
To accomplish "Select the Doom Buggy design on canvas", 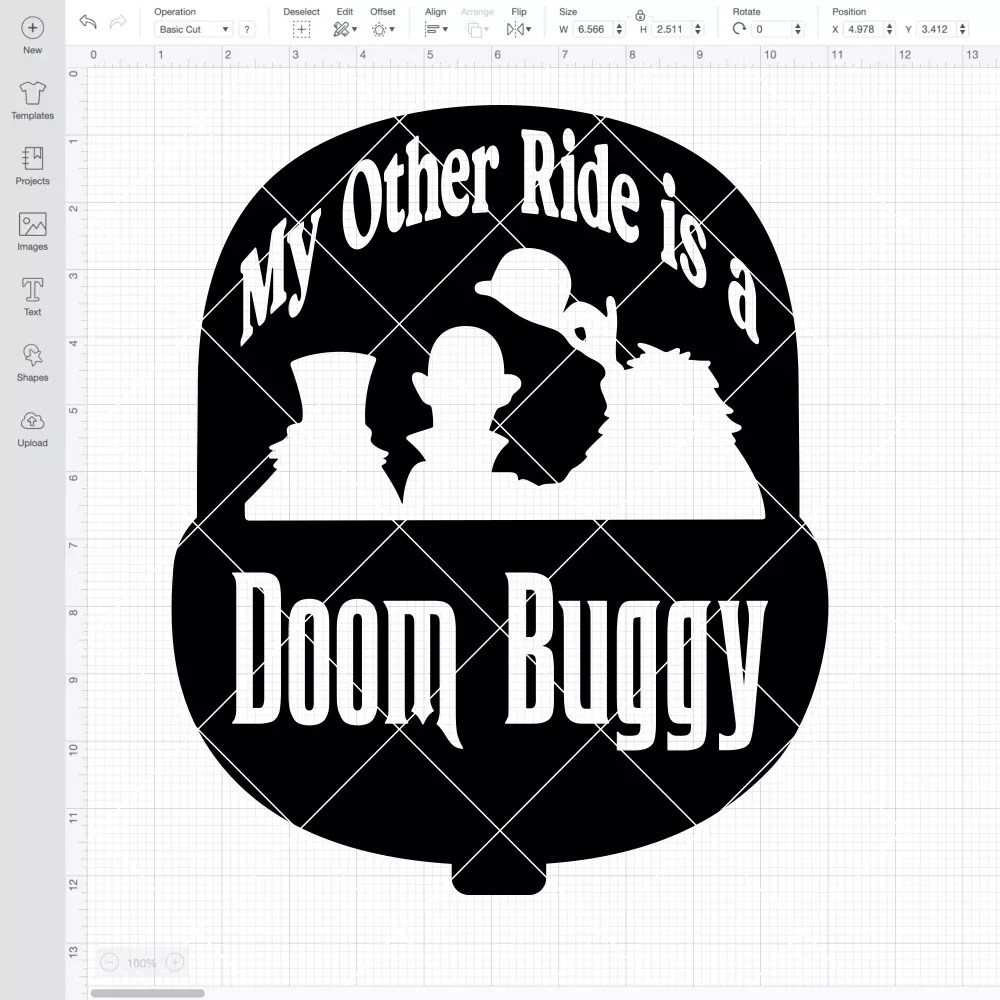I will pos(499,499).
